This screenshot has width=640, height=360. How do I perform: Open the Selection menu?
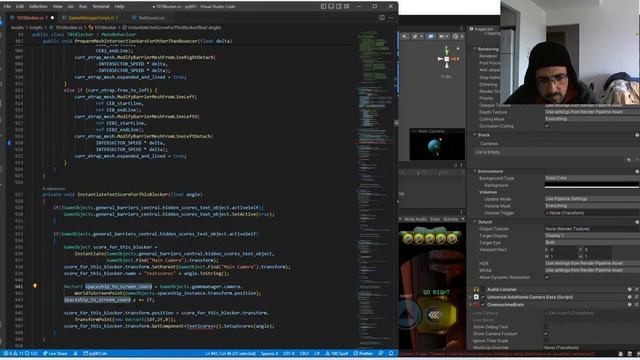pos(38,7)
